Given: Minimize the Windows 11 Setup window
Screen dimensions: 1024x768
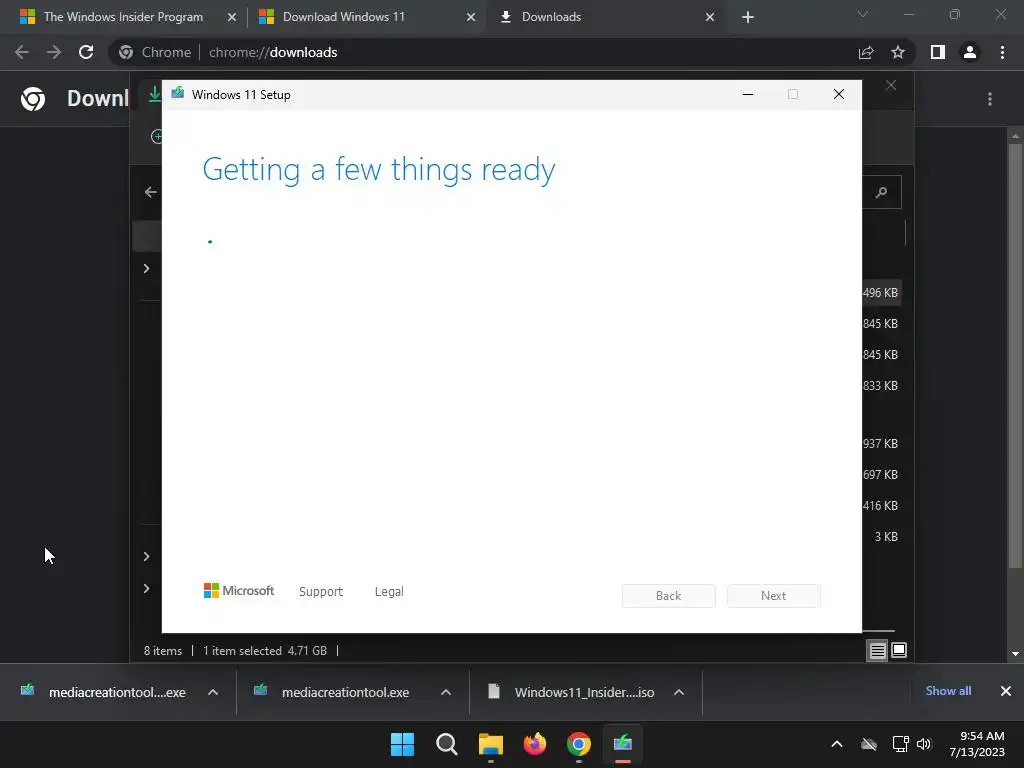Looking at the screenshot, I should [748, 95].
